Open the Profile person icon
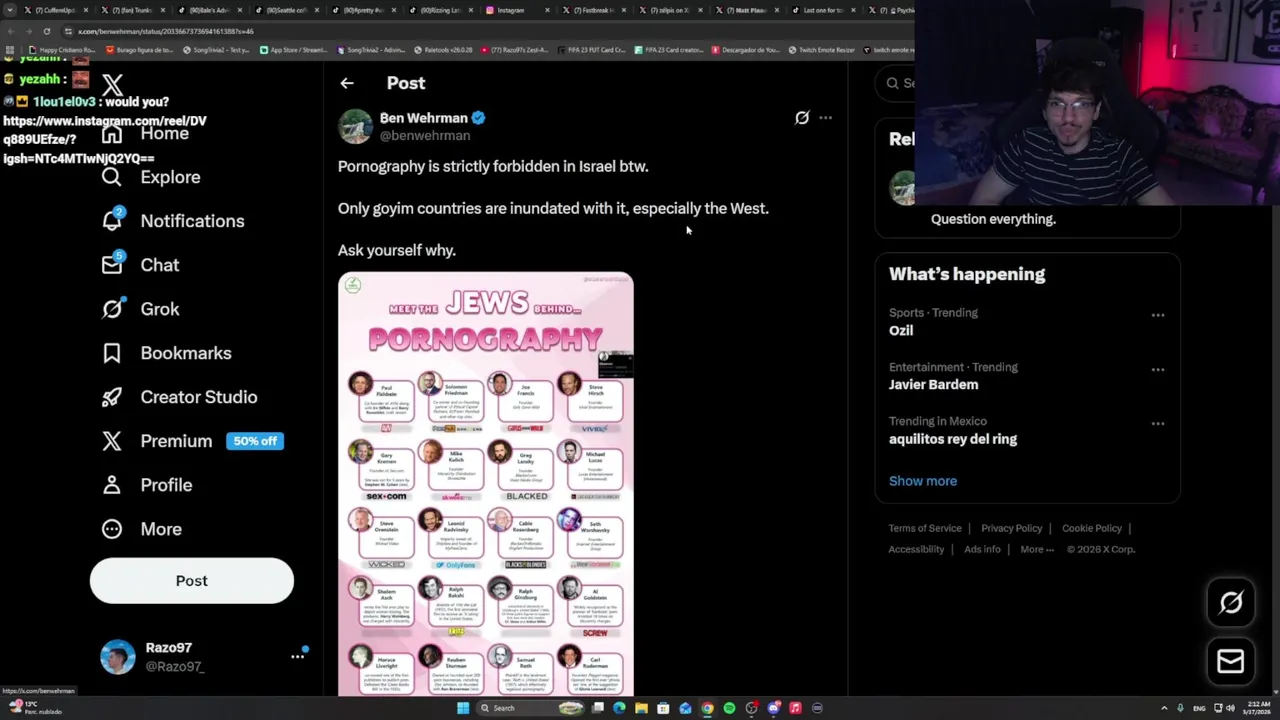This screenshot has width=1280, height=720. 112,485
